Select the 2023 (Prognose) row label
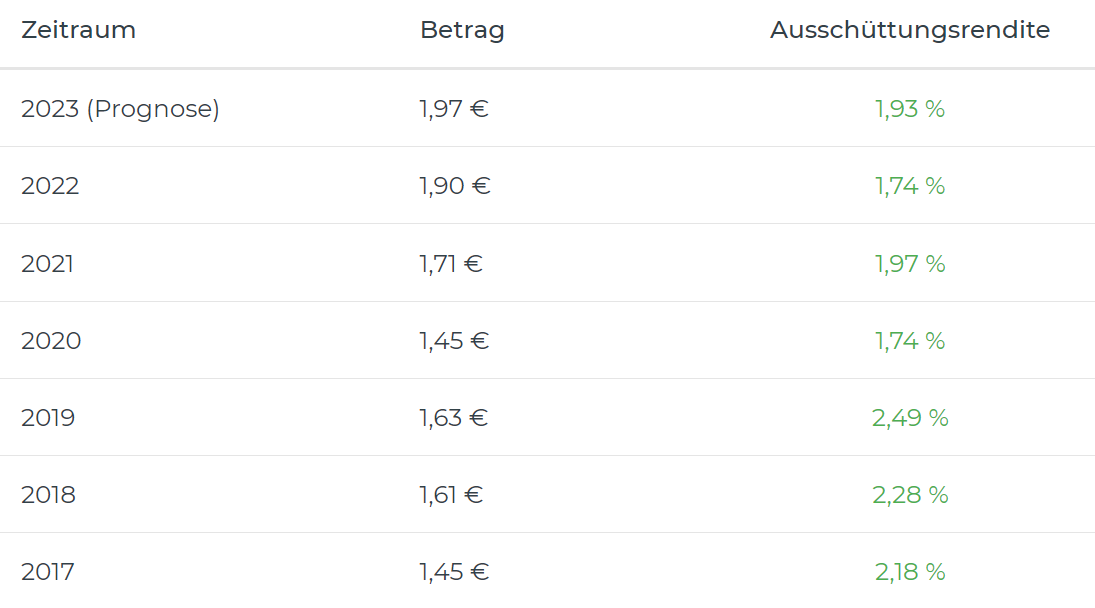1095x608 pixels. pyautogui.click(x=120, y=109)
